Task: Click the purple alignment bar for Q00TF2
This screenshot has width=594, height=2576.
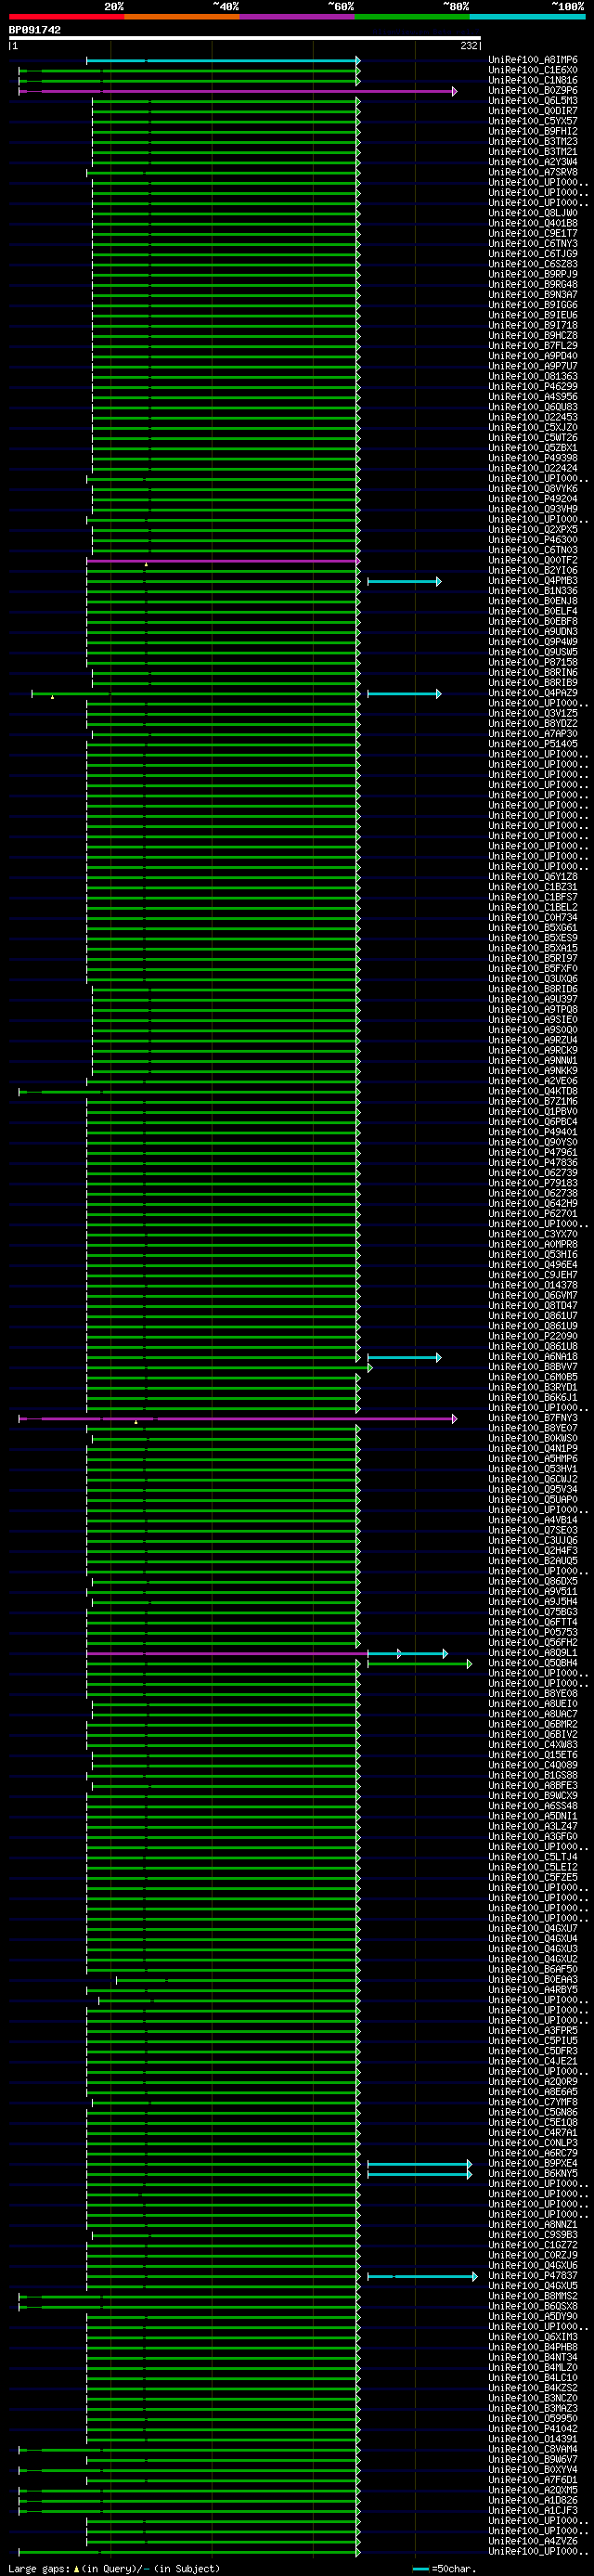Action: [223, 561]
